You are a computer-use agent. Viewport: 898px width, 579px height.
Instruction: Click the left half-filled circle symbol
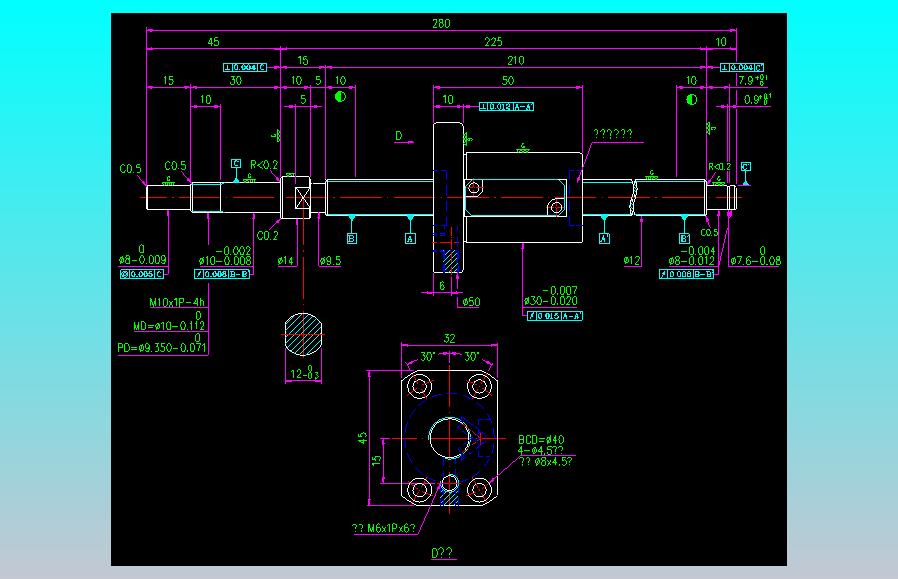click(x=340, y=97)
